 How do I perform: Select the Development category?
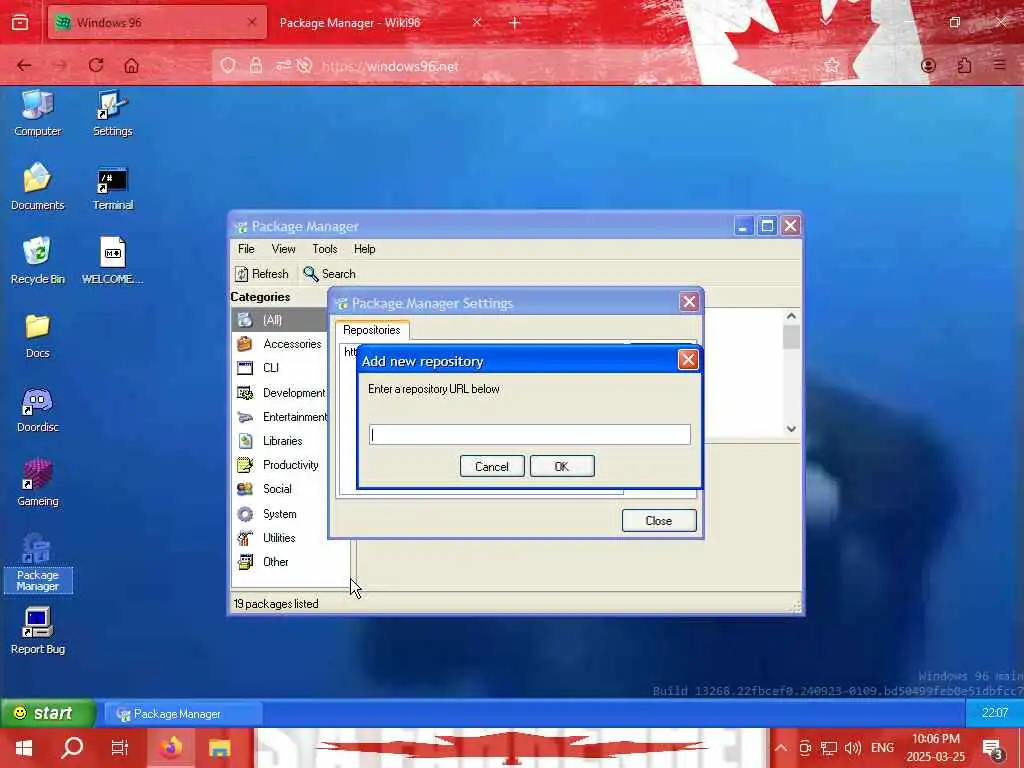coord(280,392)
